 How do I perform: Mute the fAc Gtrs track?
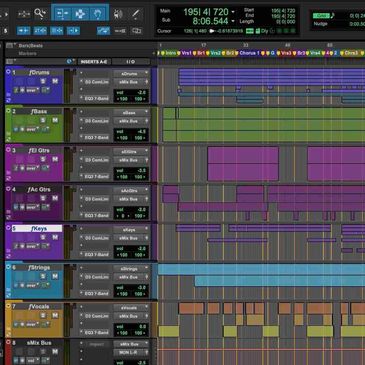point(55,198)
